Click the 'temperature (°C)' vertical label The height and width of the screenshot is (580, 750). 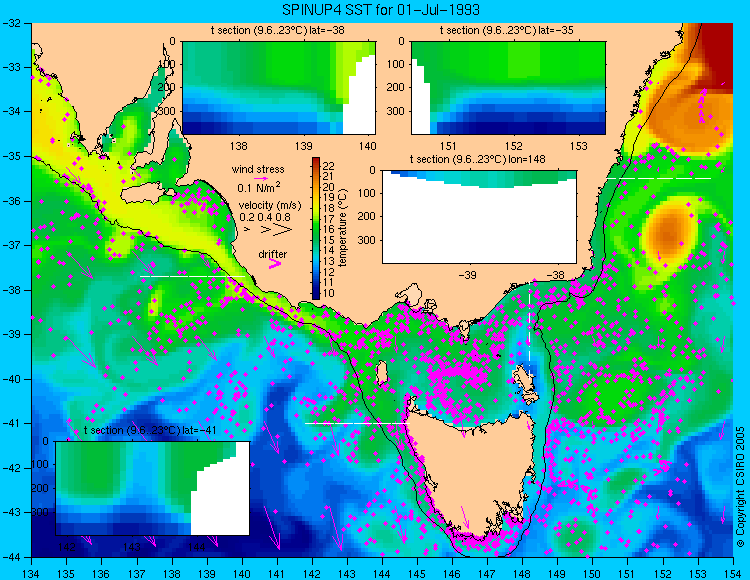(x=342, y=228)
